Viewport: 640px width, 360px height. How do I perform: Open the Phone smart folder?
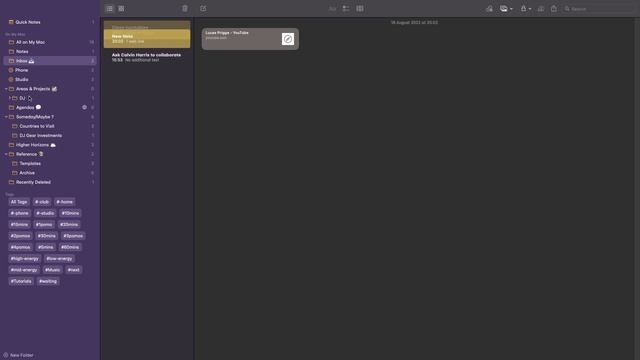[50, 70]
